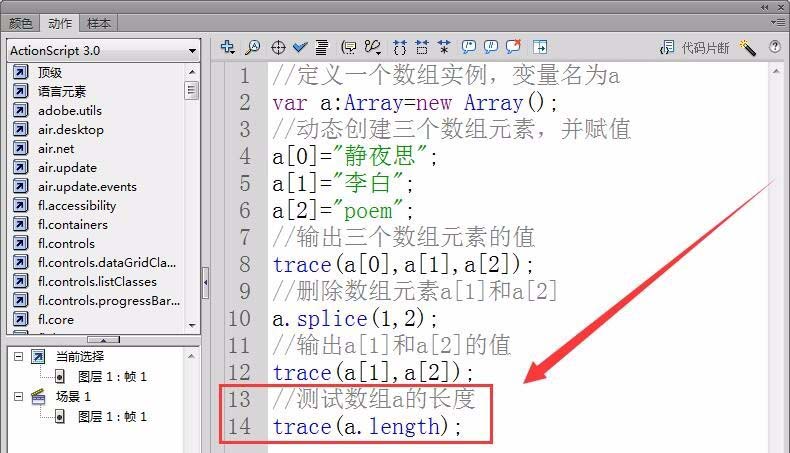Collapse selection icon in toolbar
The width and height of the screenshot is (790, 453).
pyautogui.click(x=422, y=47)
